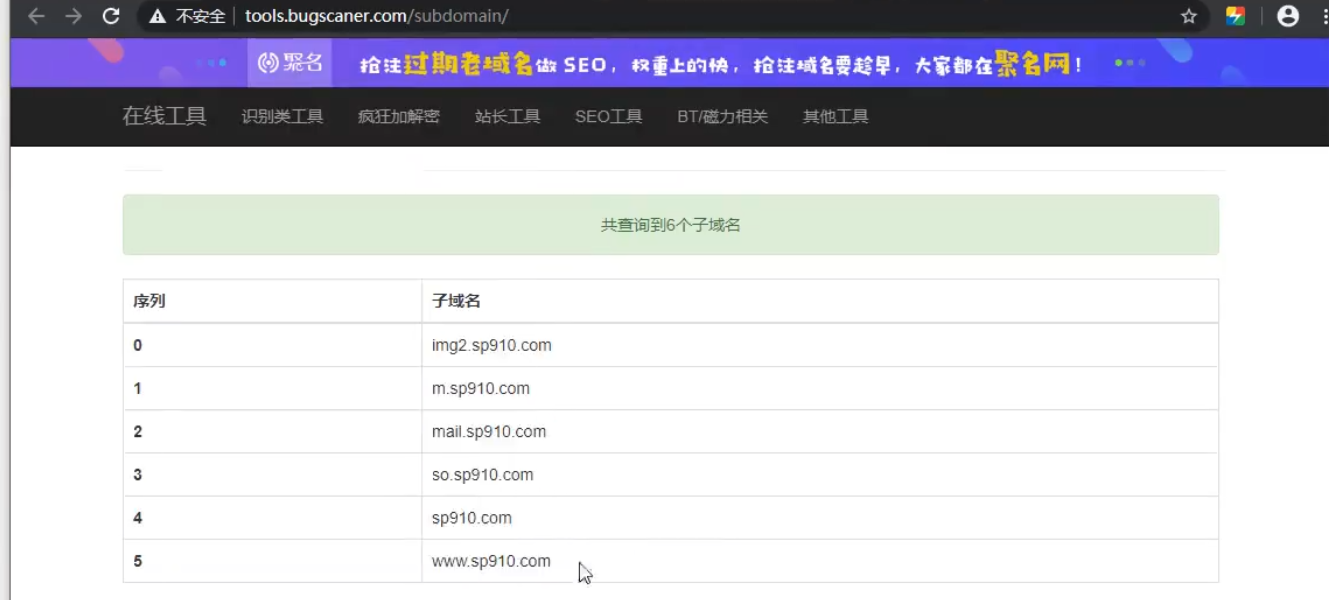Click the browser back arrow
Viewport: 1329px width, 600px height.
coord(36,16)
